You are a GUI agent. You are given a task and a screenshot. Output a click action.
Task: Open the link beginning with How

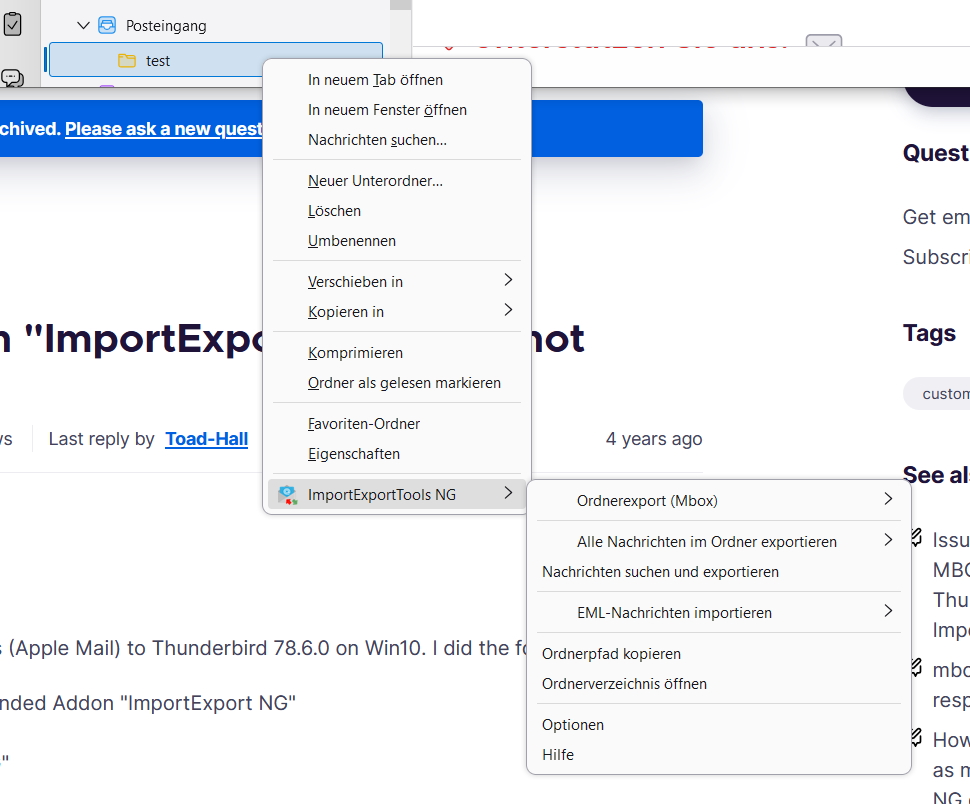(x=951, y=767)
